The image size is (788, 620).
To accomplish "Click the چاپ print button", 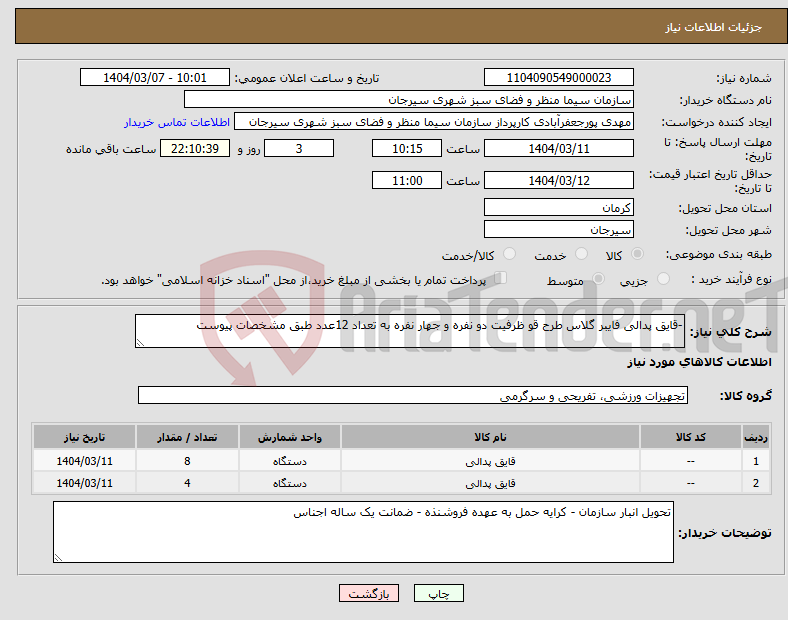I will [x=439, y=593].
